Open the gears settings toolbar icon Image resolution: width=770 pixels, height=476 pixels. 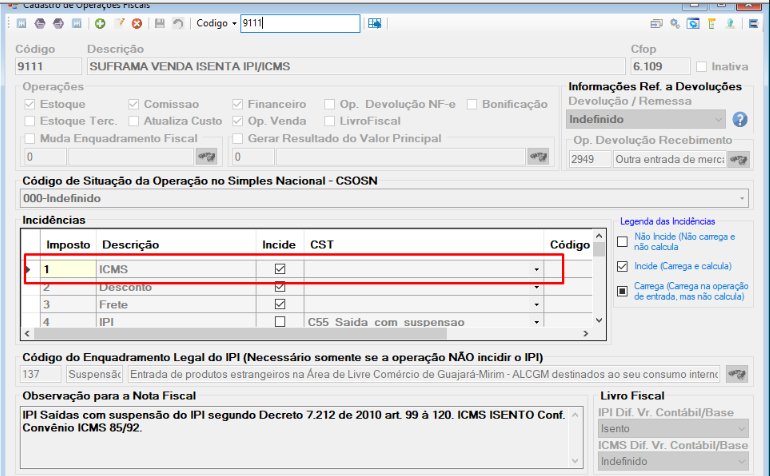point(675,23)
